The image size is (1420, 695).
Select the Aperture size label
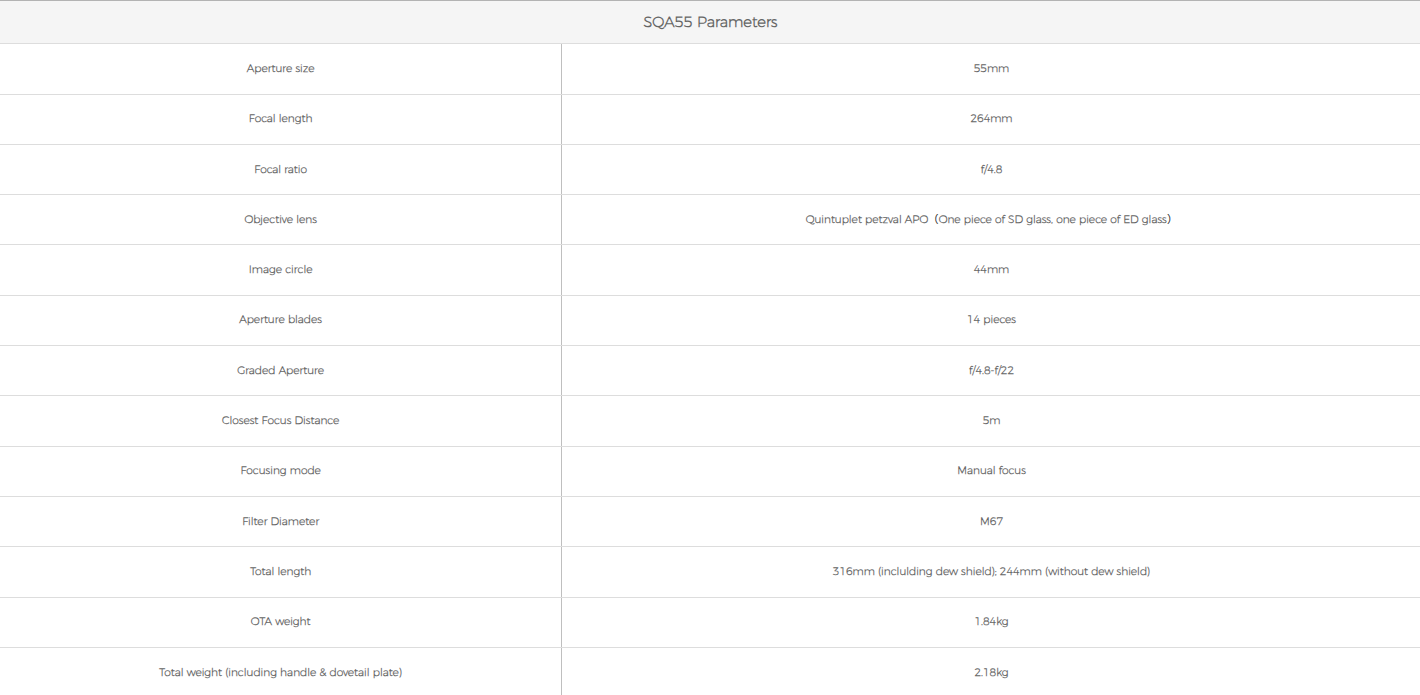coord(280,68)
